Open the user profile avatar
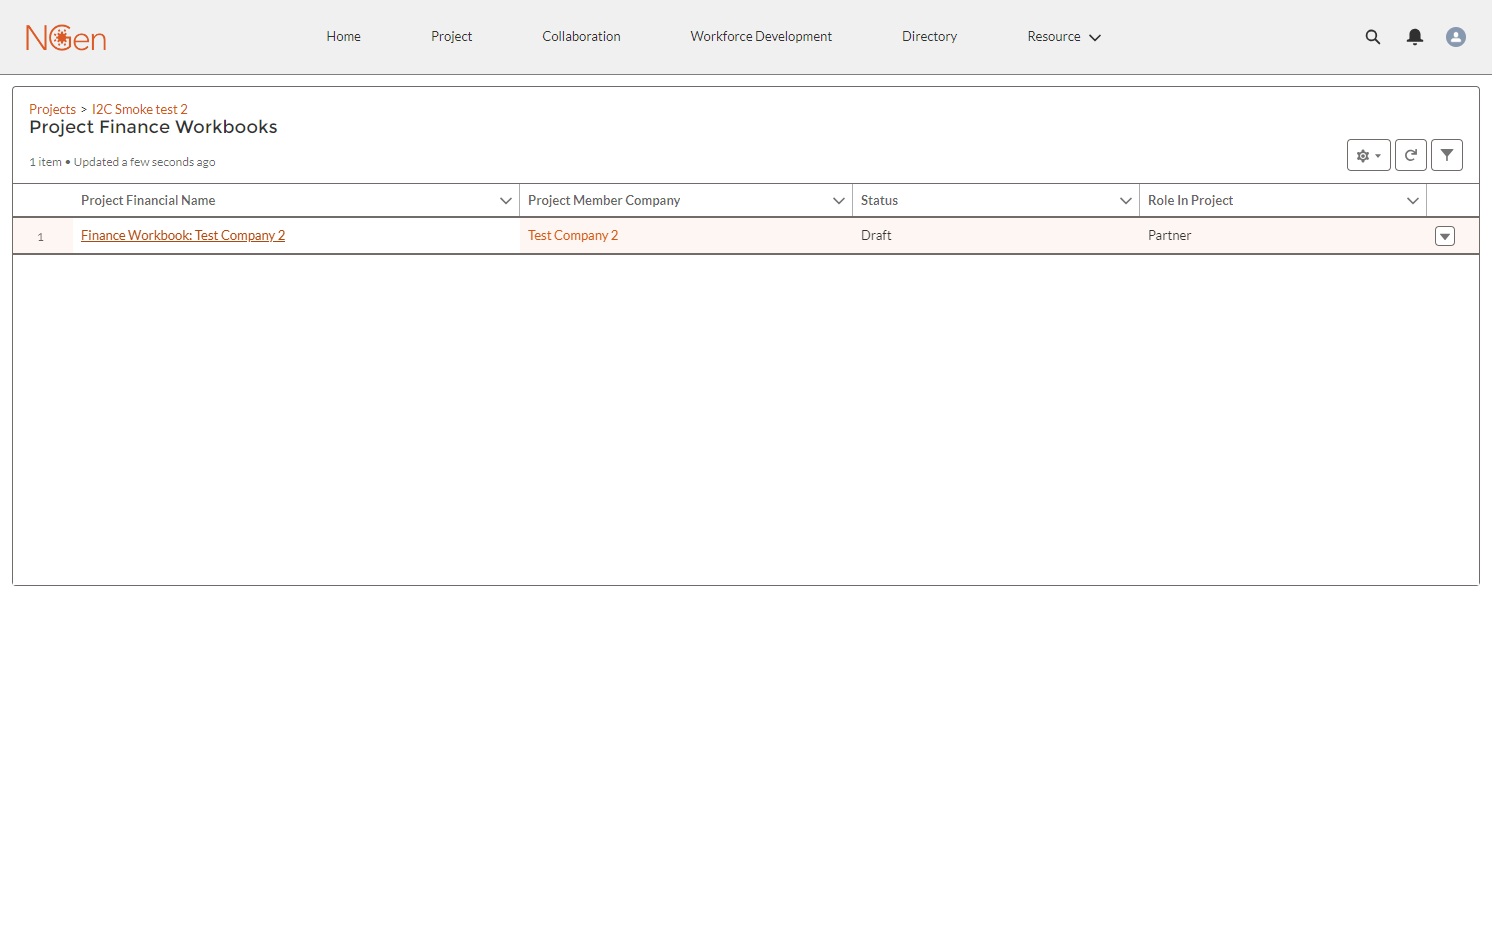Image resolution: width=1492 pixels, height=936 pixels. [1456, 37]
